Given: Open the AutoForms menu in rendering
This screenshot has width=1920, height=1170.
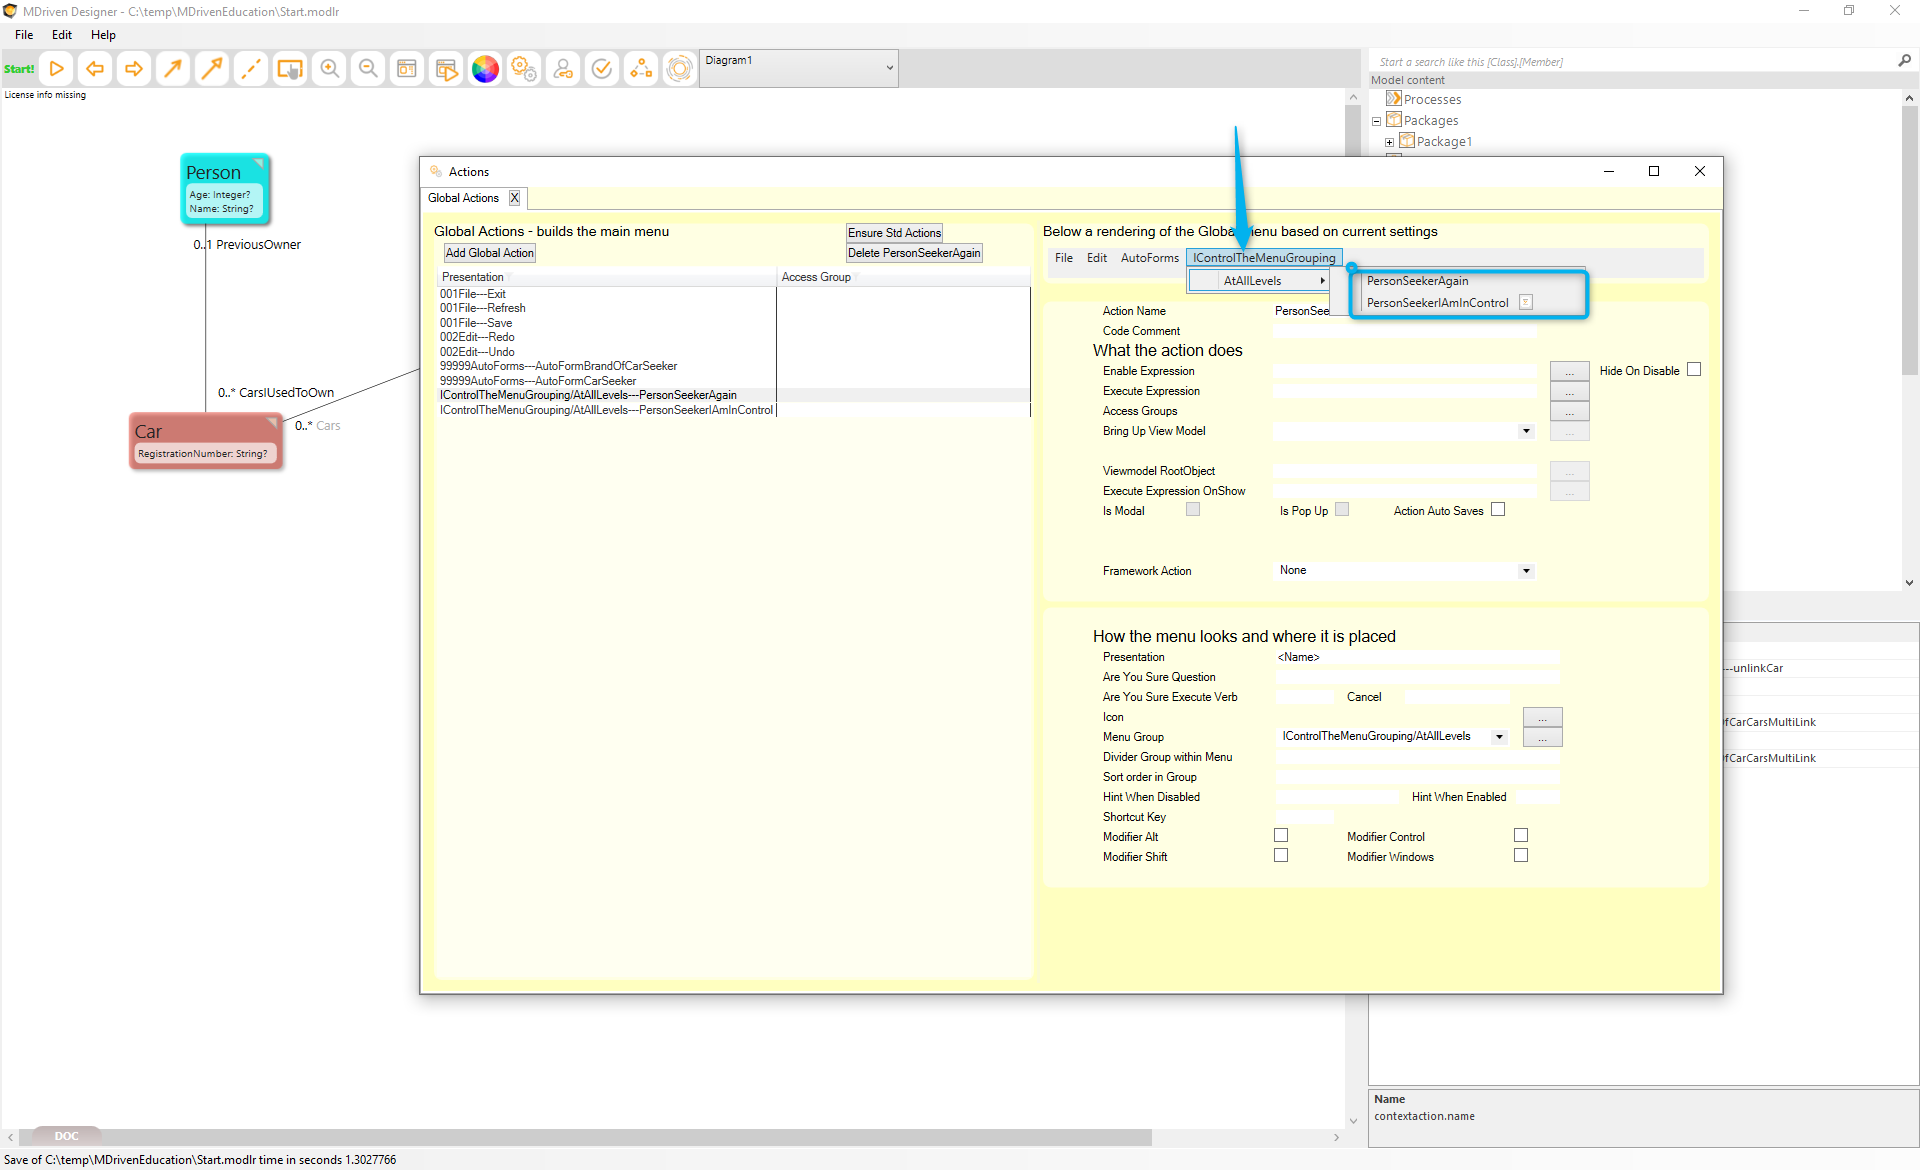Looking at the screenshot, I should tap(1149, 258).
